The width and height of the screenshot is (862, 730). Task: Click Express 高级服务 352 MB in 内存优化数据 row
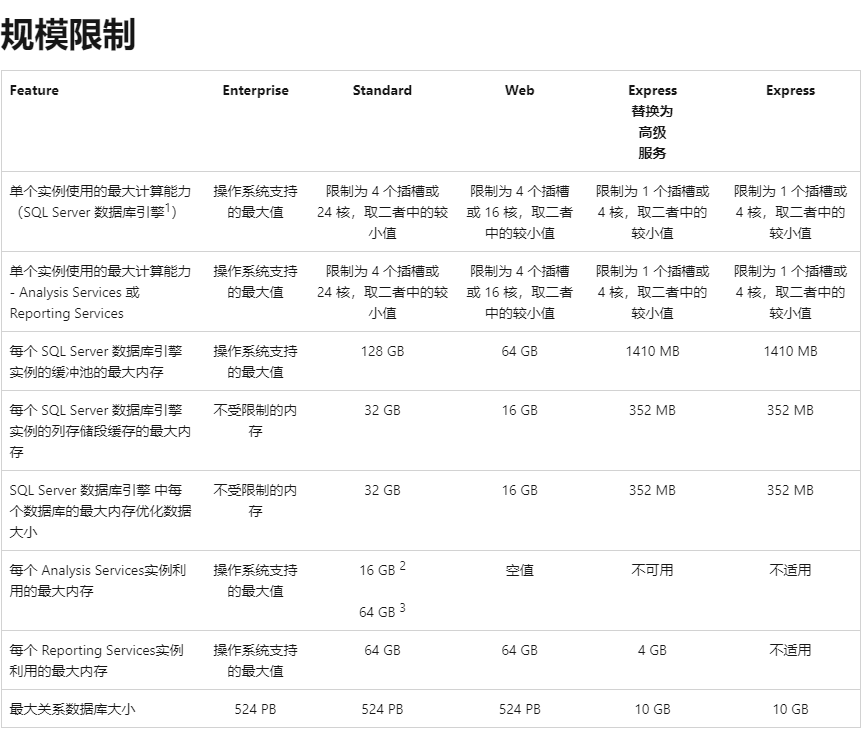653,490
